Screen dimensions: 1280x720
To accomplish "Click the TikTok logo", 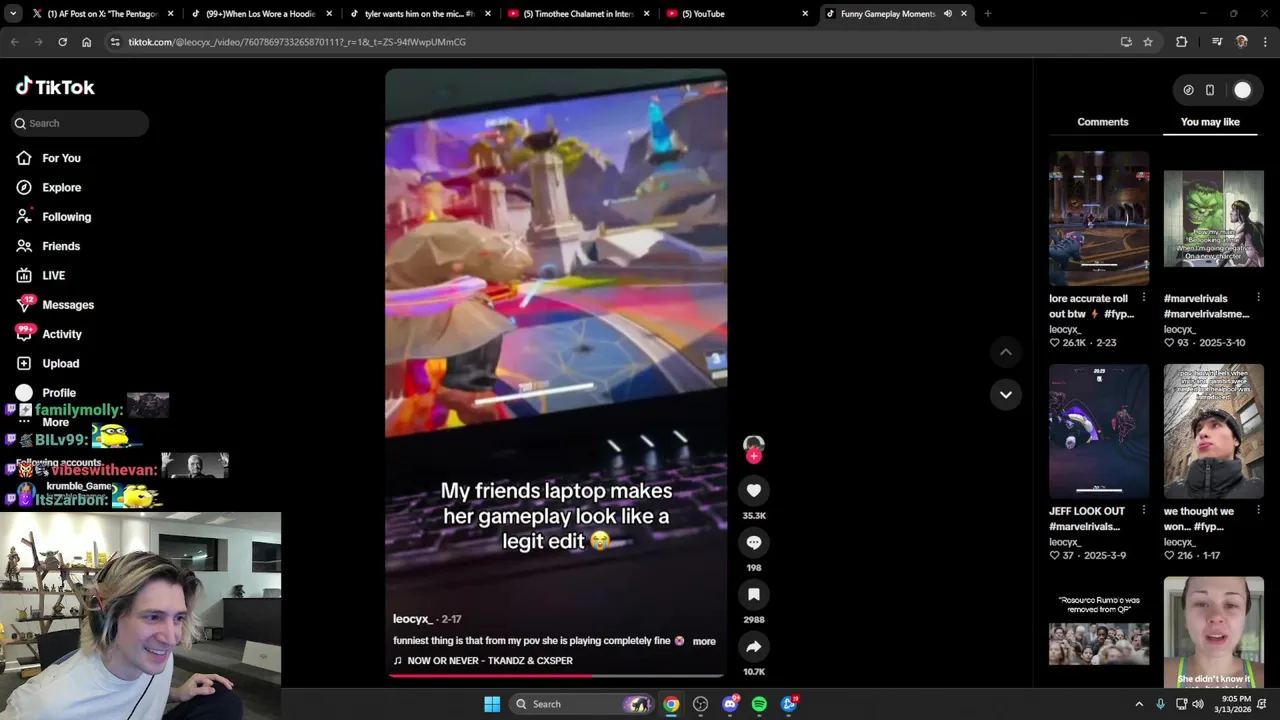I will tap(55, 87).
